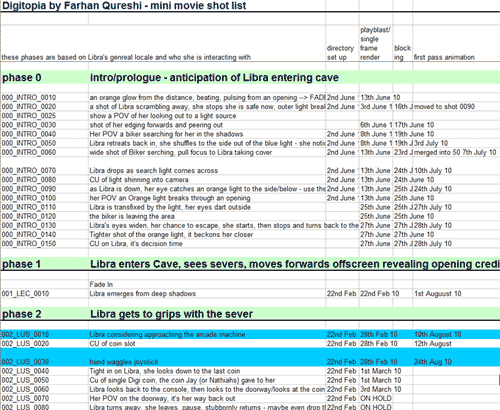Click description 'shot of her edging forwards and peering out'
The width and height of the screenshot is (500, 410).
pyautogui.click(x=156, y=125)
